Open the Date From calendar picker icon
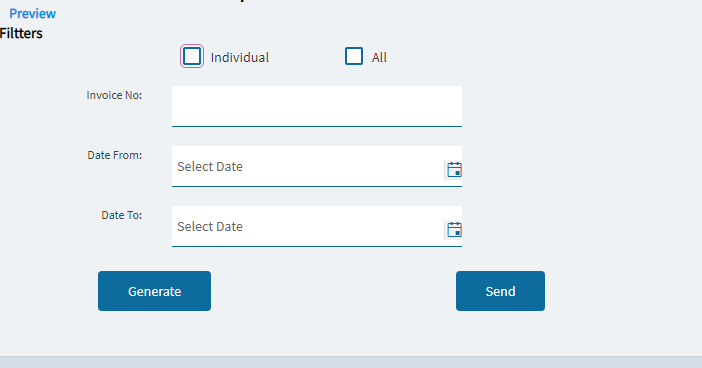The height and width of the screenshot is (368, 702). tap(454, 170)
